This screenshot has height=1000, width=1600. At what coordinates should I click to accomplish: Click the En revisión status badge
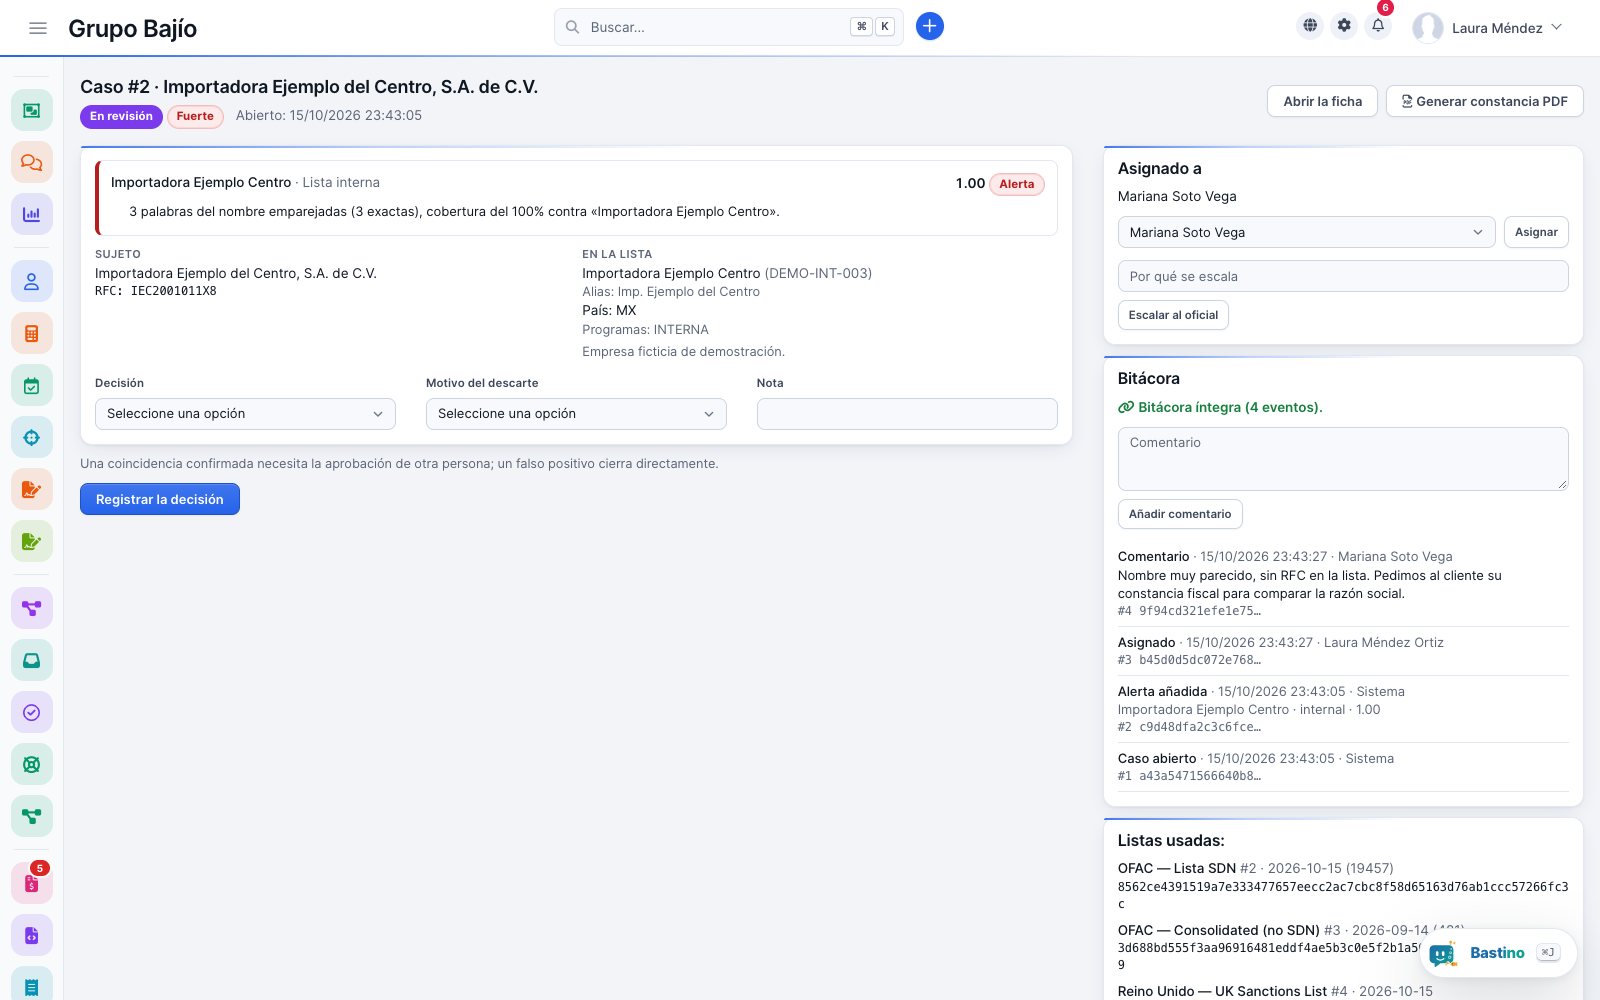coord(121,116)
